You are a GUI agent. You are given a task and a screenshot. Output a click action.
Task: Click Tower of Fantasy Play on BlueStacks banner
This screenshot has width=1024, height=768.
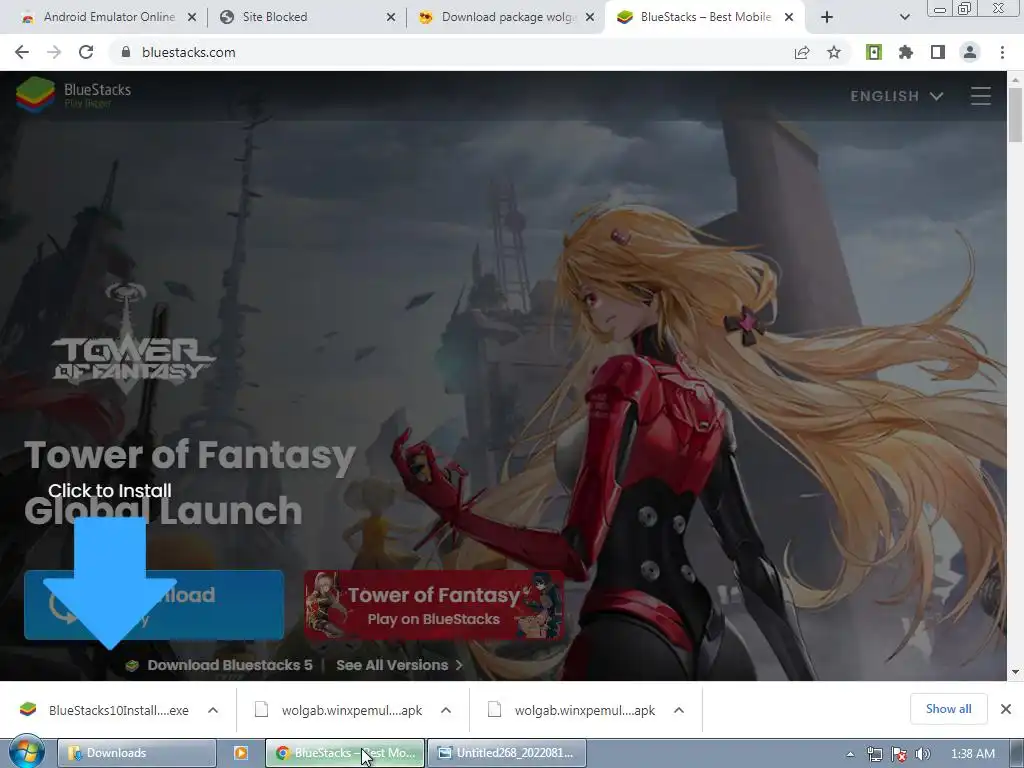(x=434, y=605)
